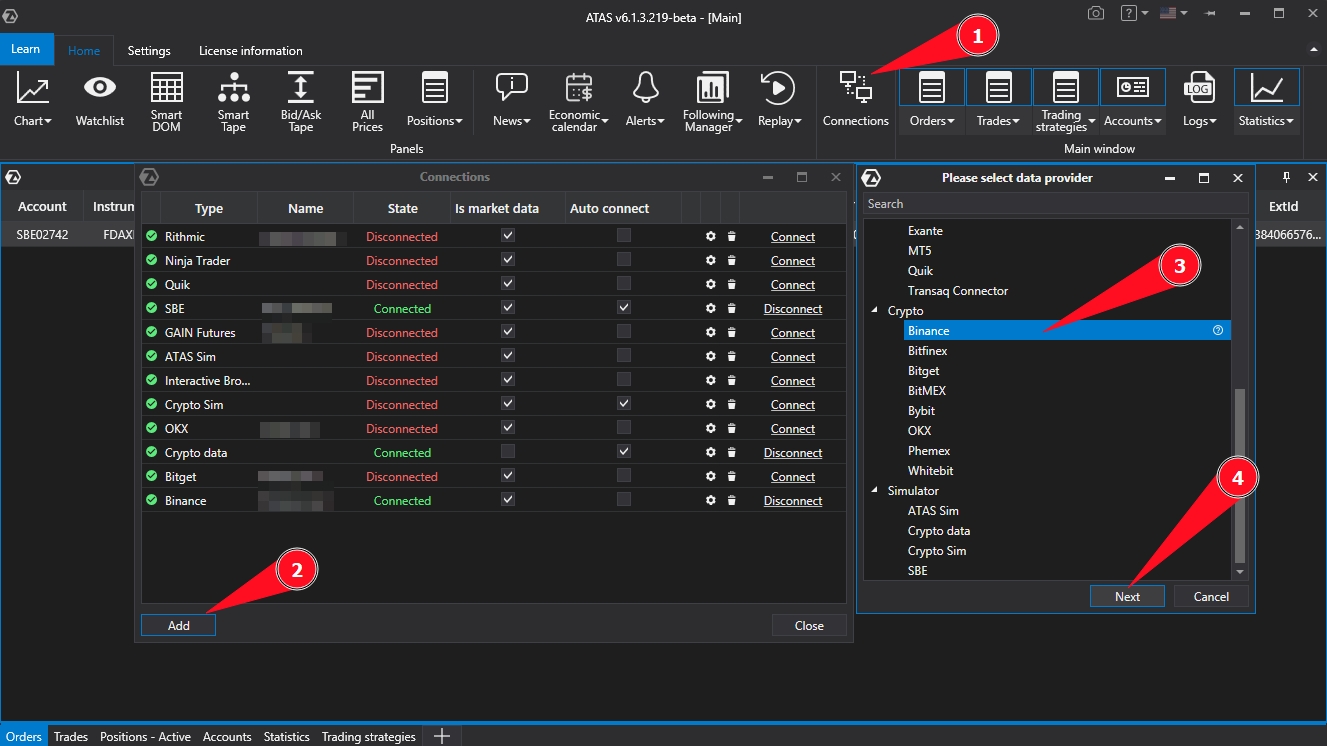Open the Smart Tape panel
The image size is (1327, 746).
(x=233, y=100)
